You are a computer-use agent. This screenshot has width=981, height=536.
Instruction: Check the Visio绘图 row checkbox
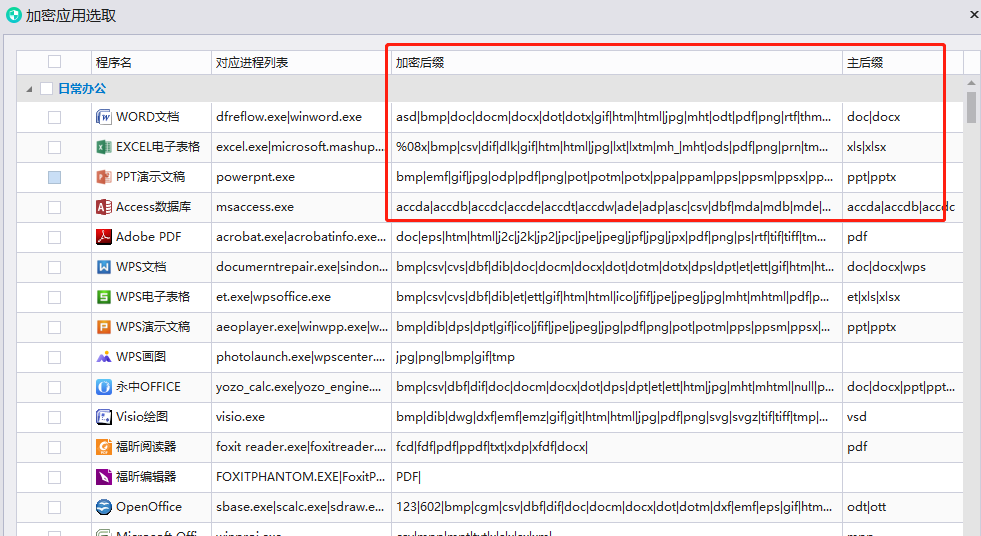coord(54,417)
